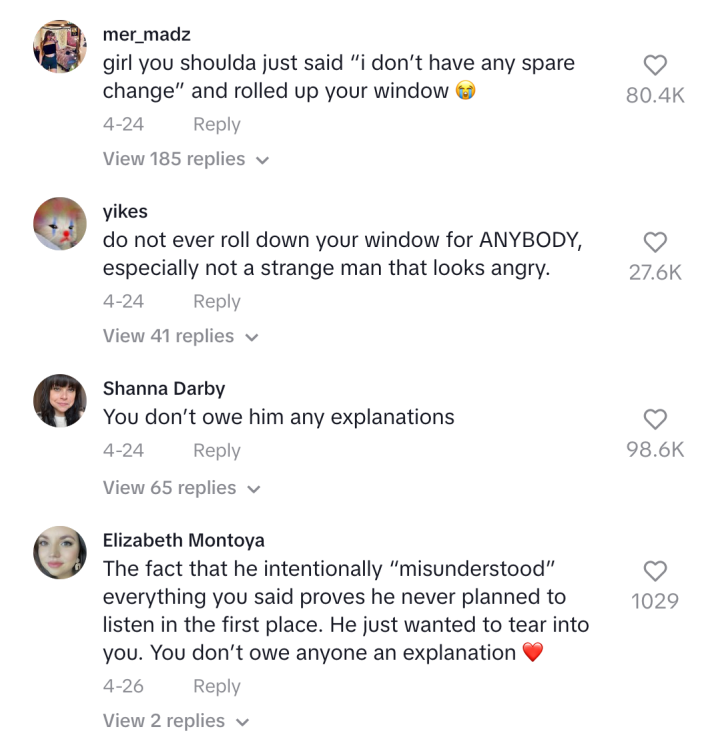Reply to the yikes comment
Image resolution: width=710 pixels, height=747 pixels.
217,302
